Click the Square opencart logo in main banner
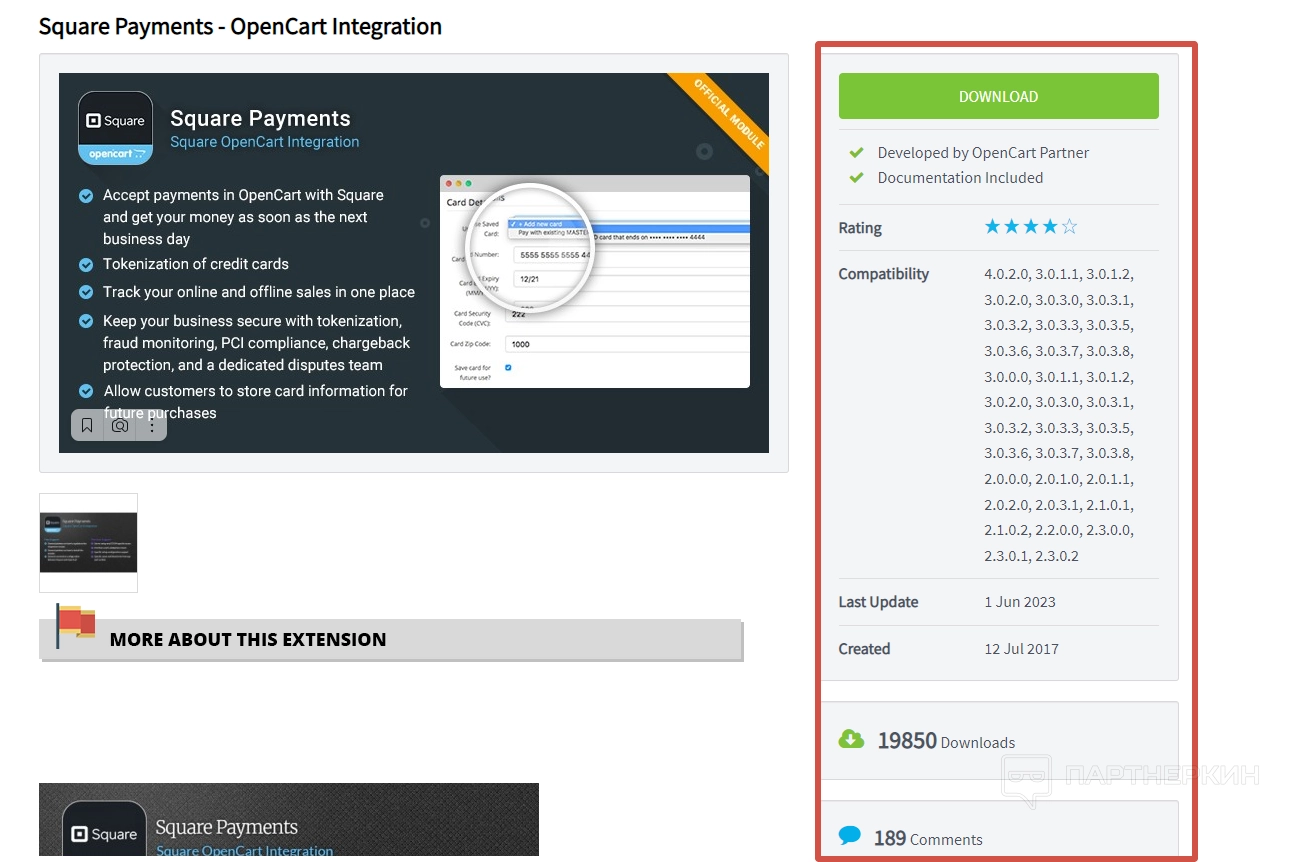The image size is (1311, 862). pos(115,128)
